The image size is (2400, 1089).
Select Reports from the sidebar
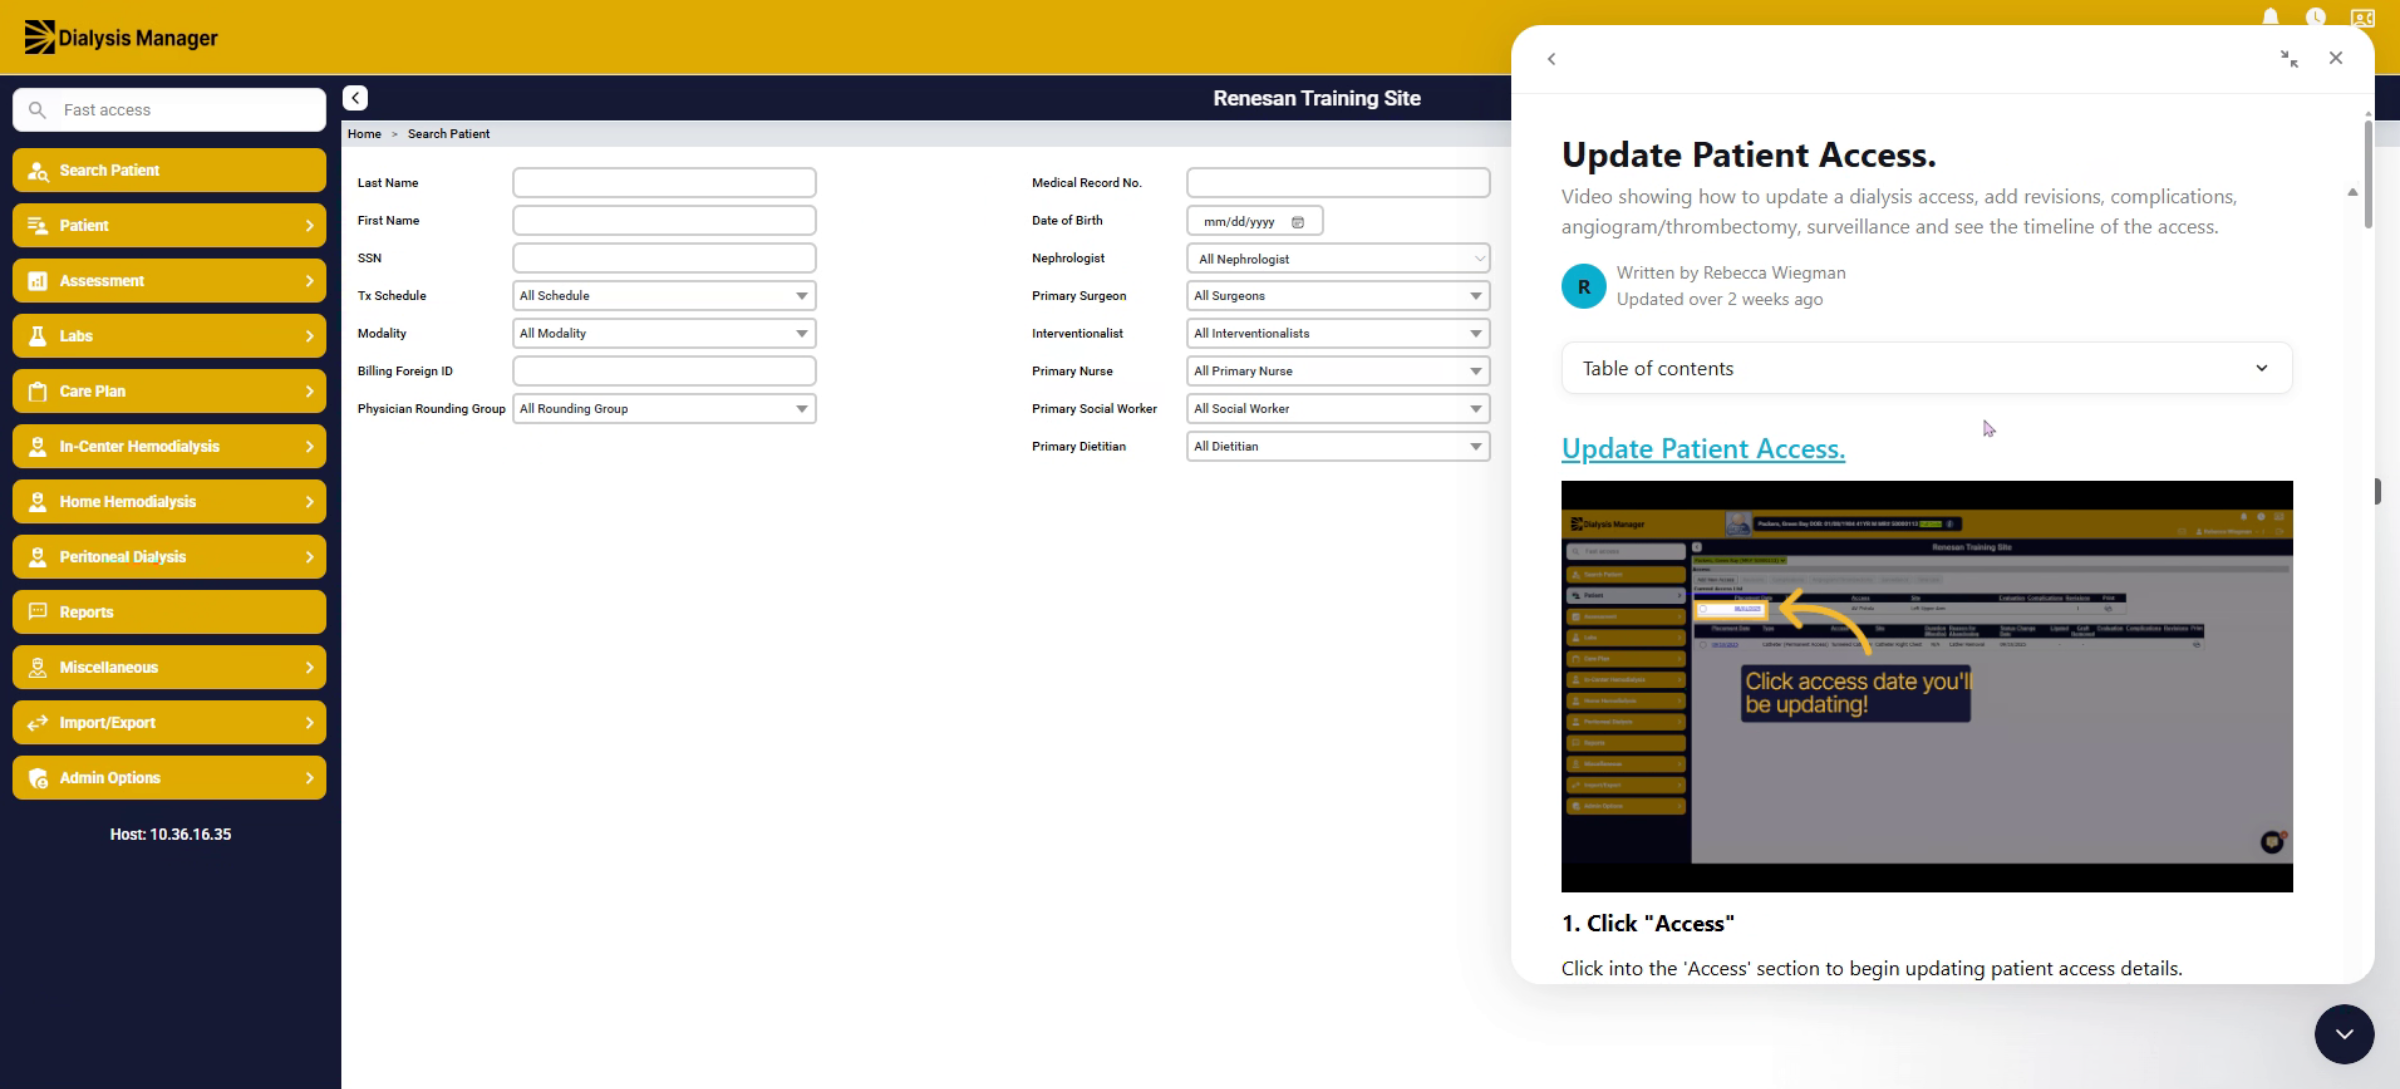coord(169,612)
